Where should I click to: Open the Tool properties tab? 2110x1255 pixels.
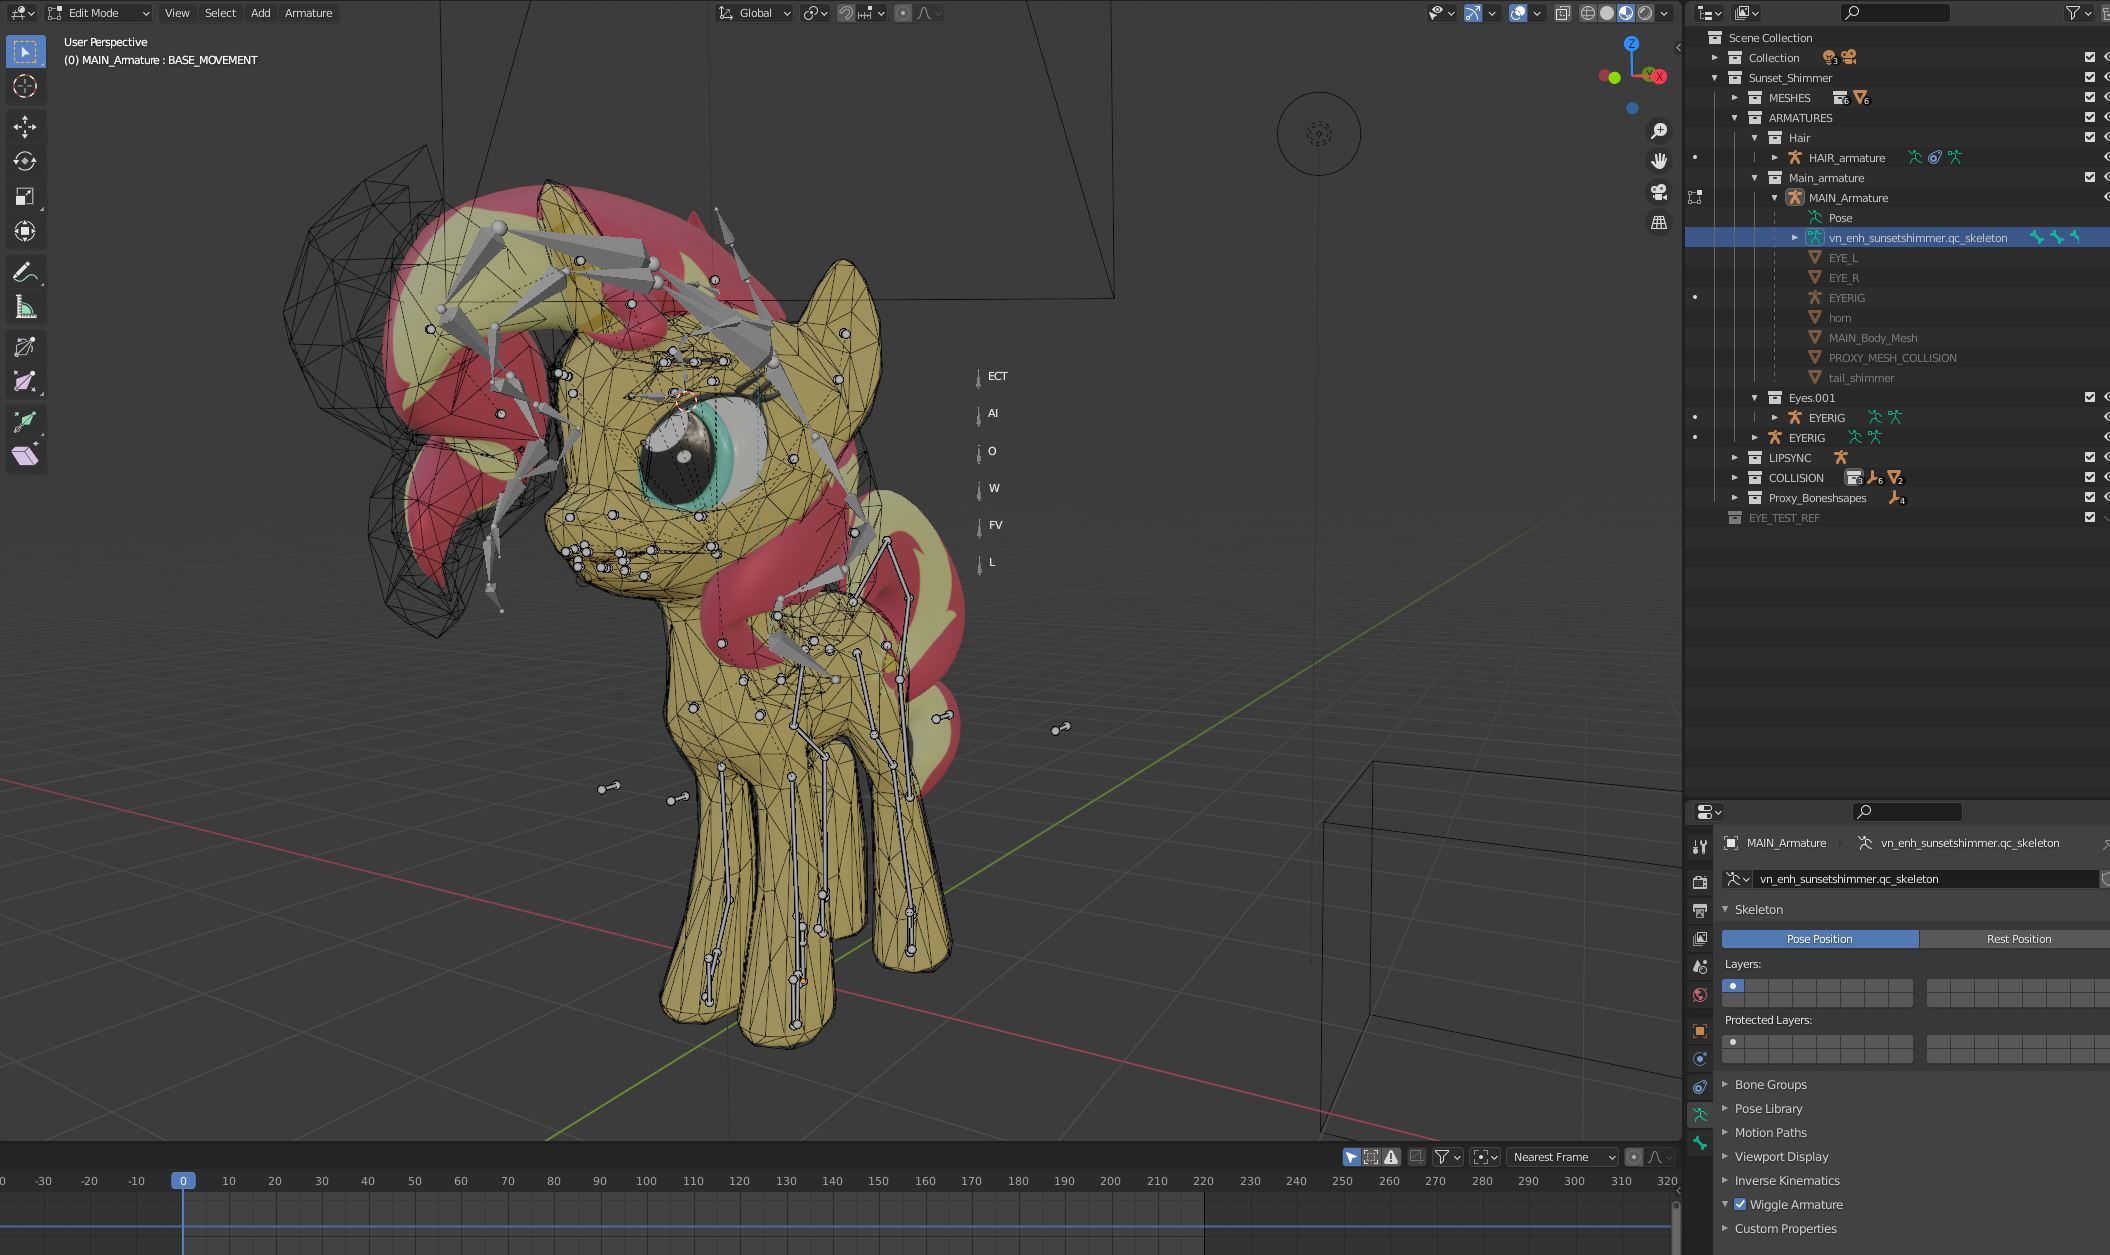(x=1699, y=847)
